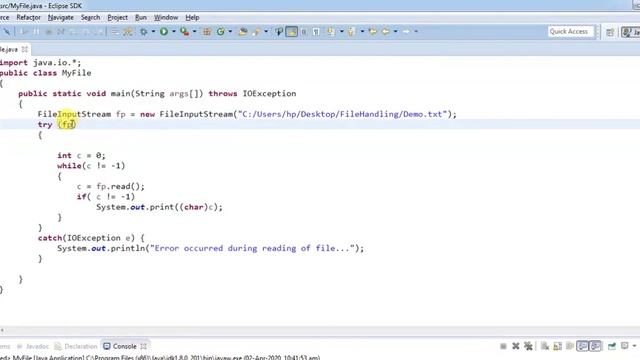The height and width of the screenshot is (360, 640).
Task: Click Remove All Terminated Launches icon
Action: [x=528, y=347]
